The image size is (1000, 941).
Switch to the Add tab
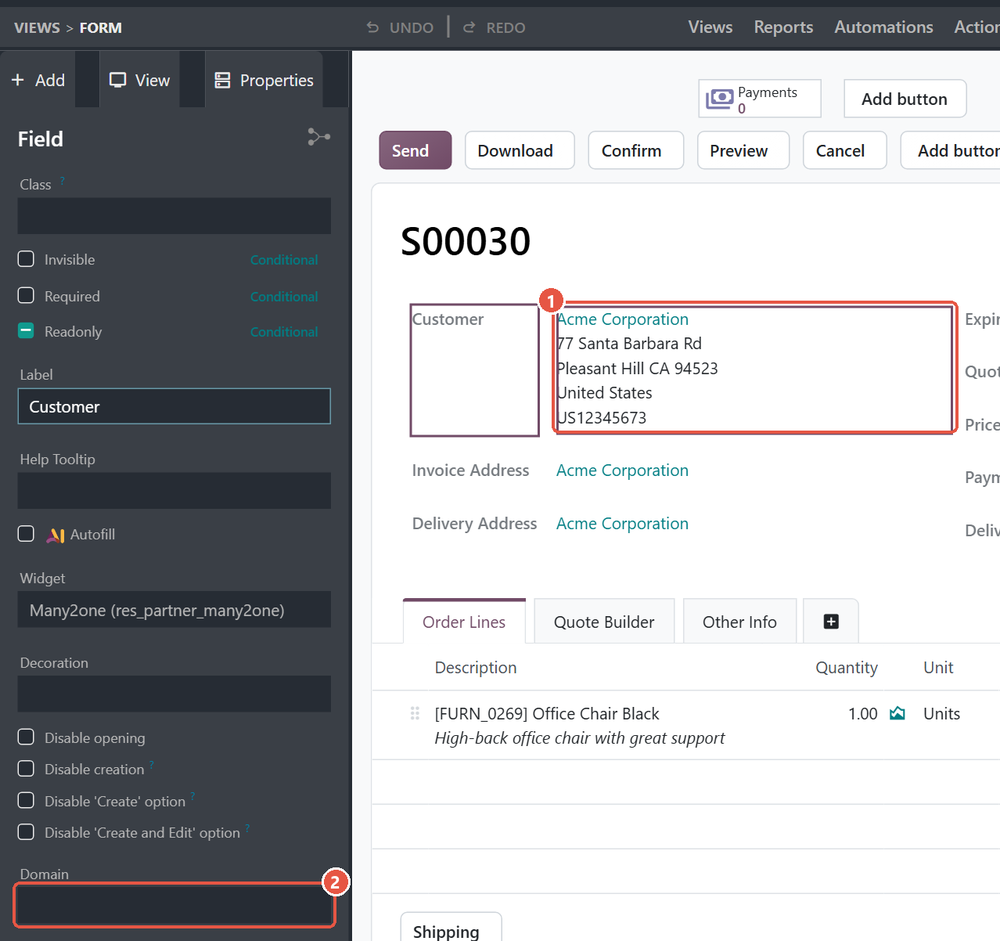[x=38, y=80]
